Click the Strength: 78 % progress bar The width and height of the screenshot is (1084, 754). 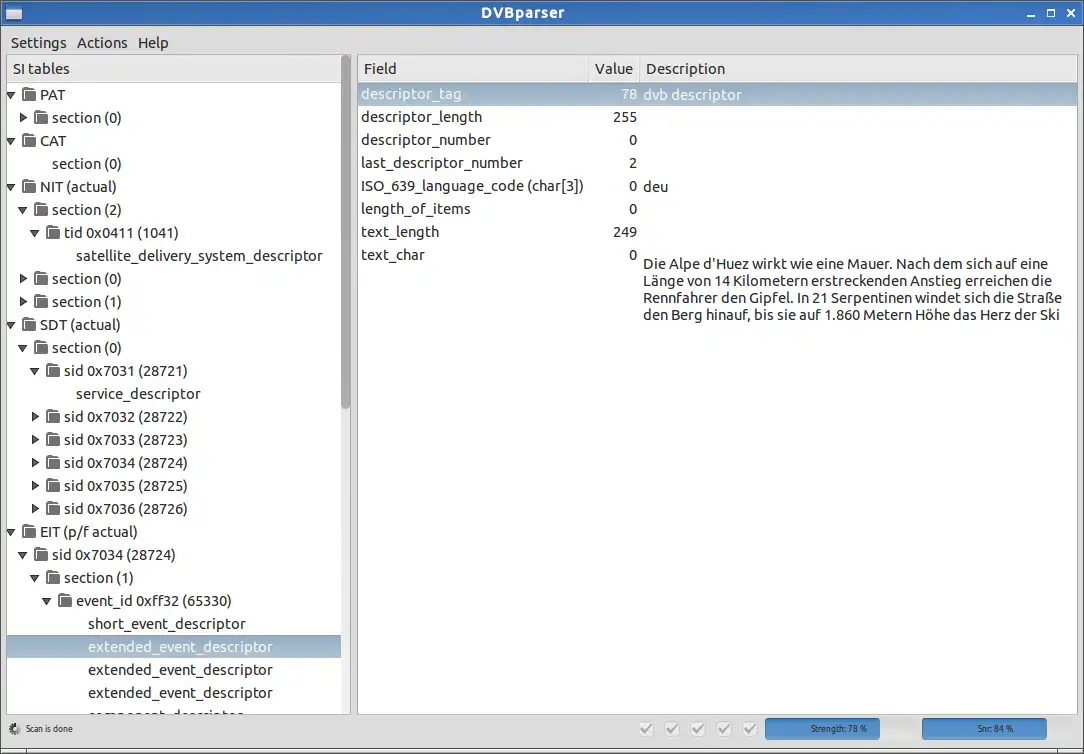tap(822, 728)
